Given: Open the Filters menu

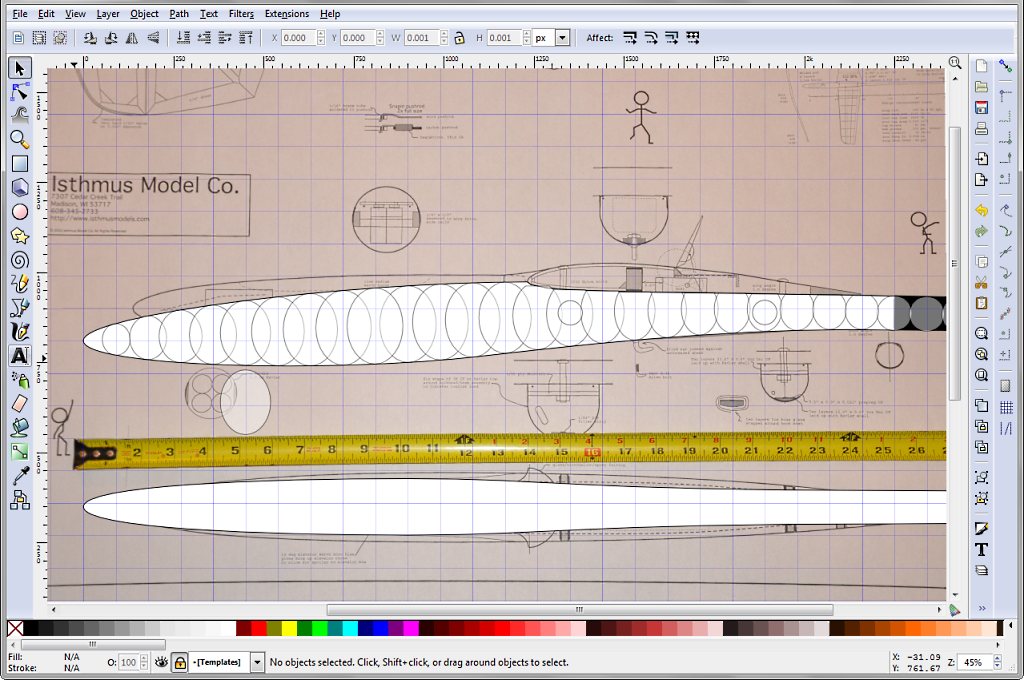Looking at the screenshot, I should (x=241, y=13).
